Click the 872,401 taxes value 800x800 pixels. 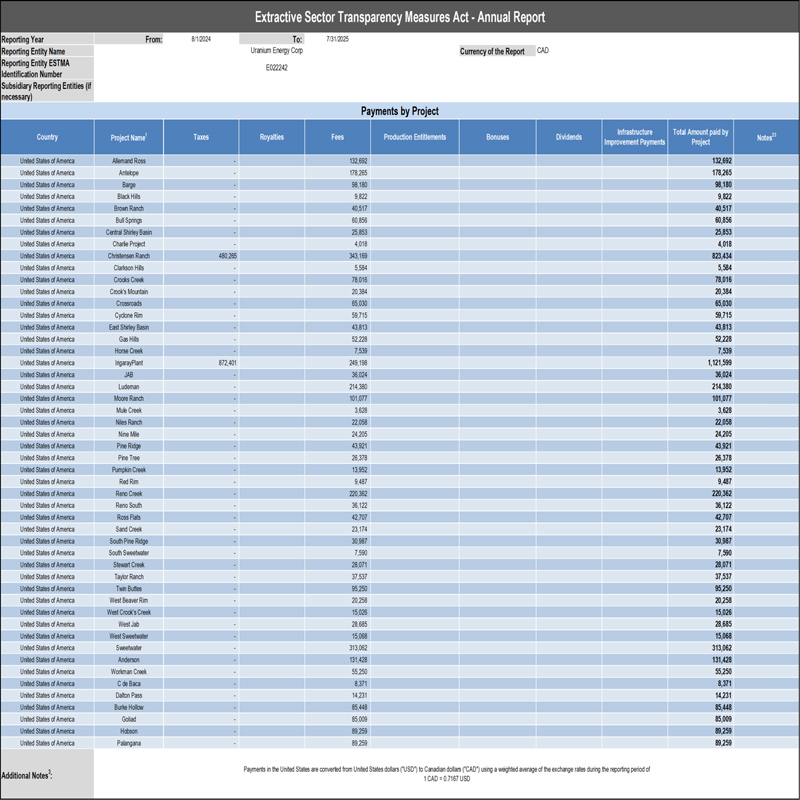[220, 363]
